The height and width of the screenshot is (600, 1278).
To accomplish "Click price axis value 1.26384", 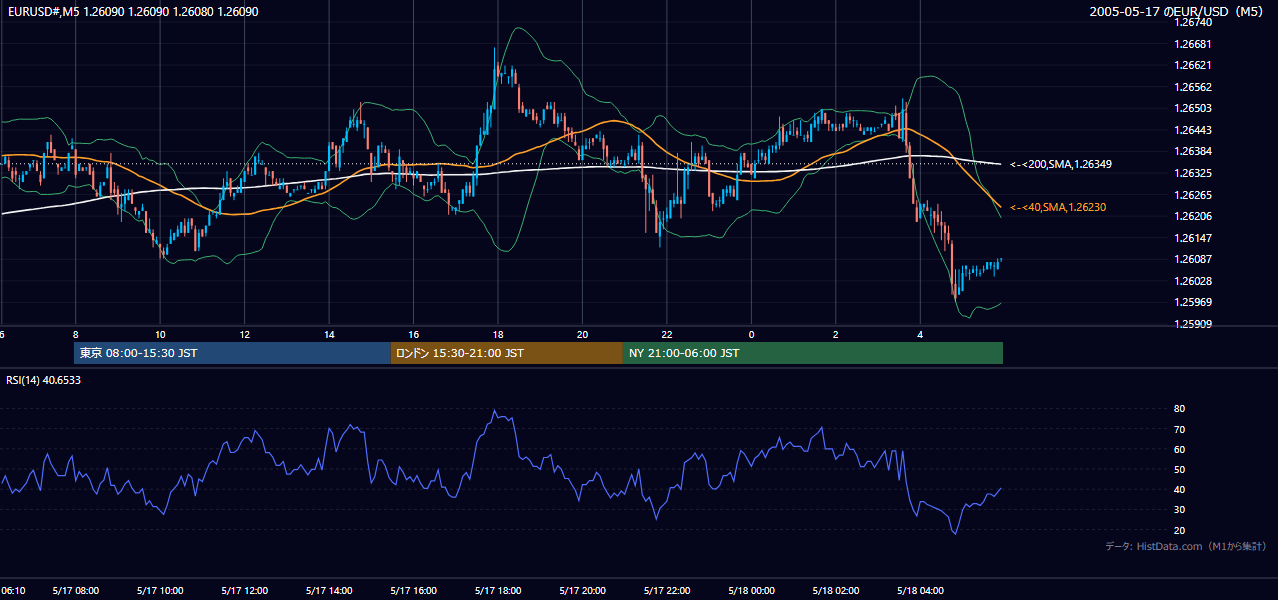I will 1194,151.
